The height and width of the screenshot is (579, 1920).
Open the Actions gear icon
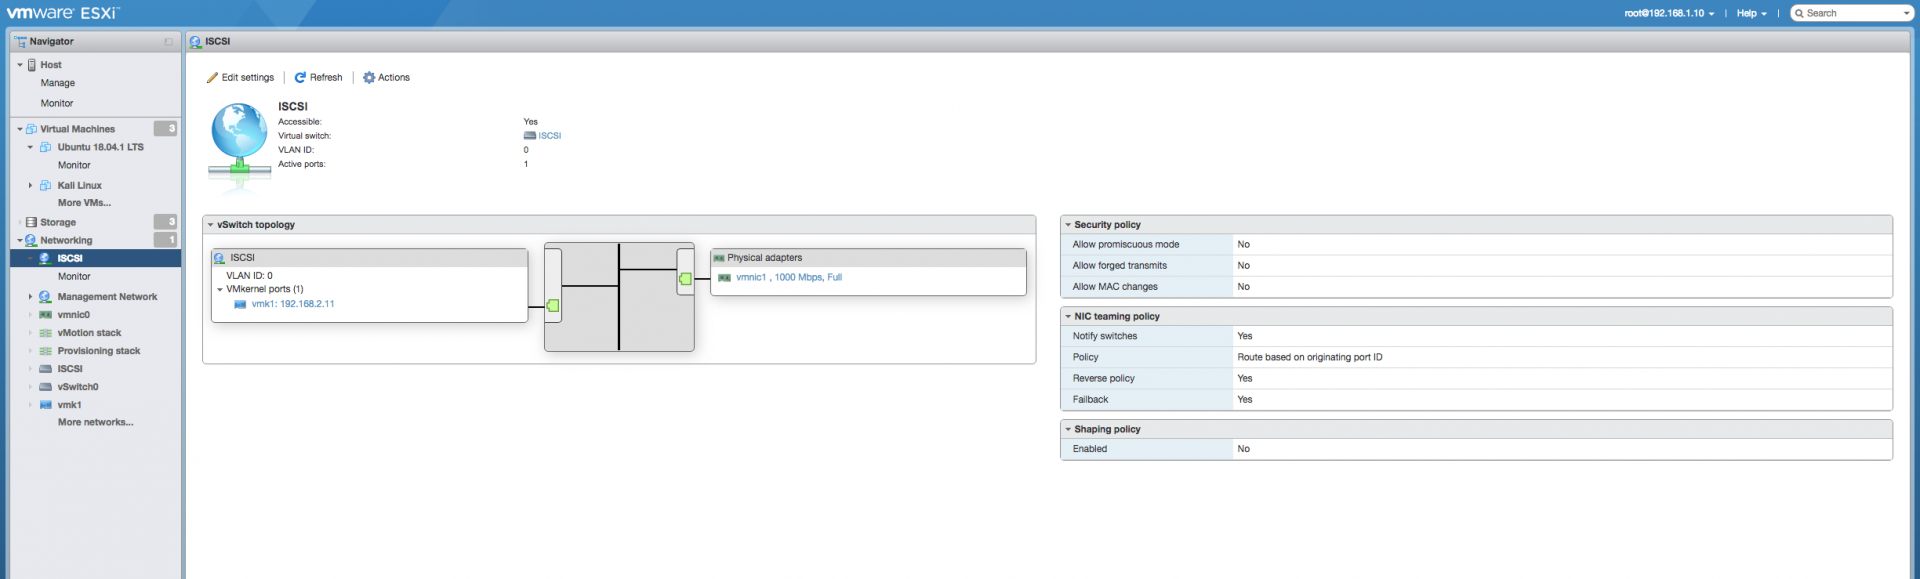coord(369,78)
